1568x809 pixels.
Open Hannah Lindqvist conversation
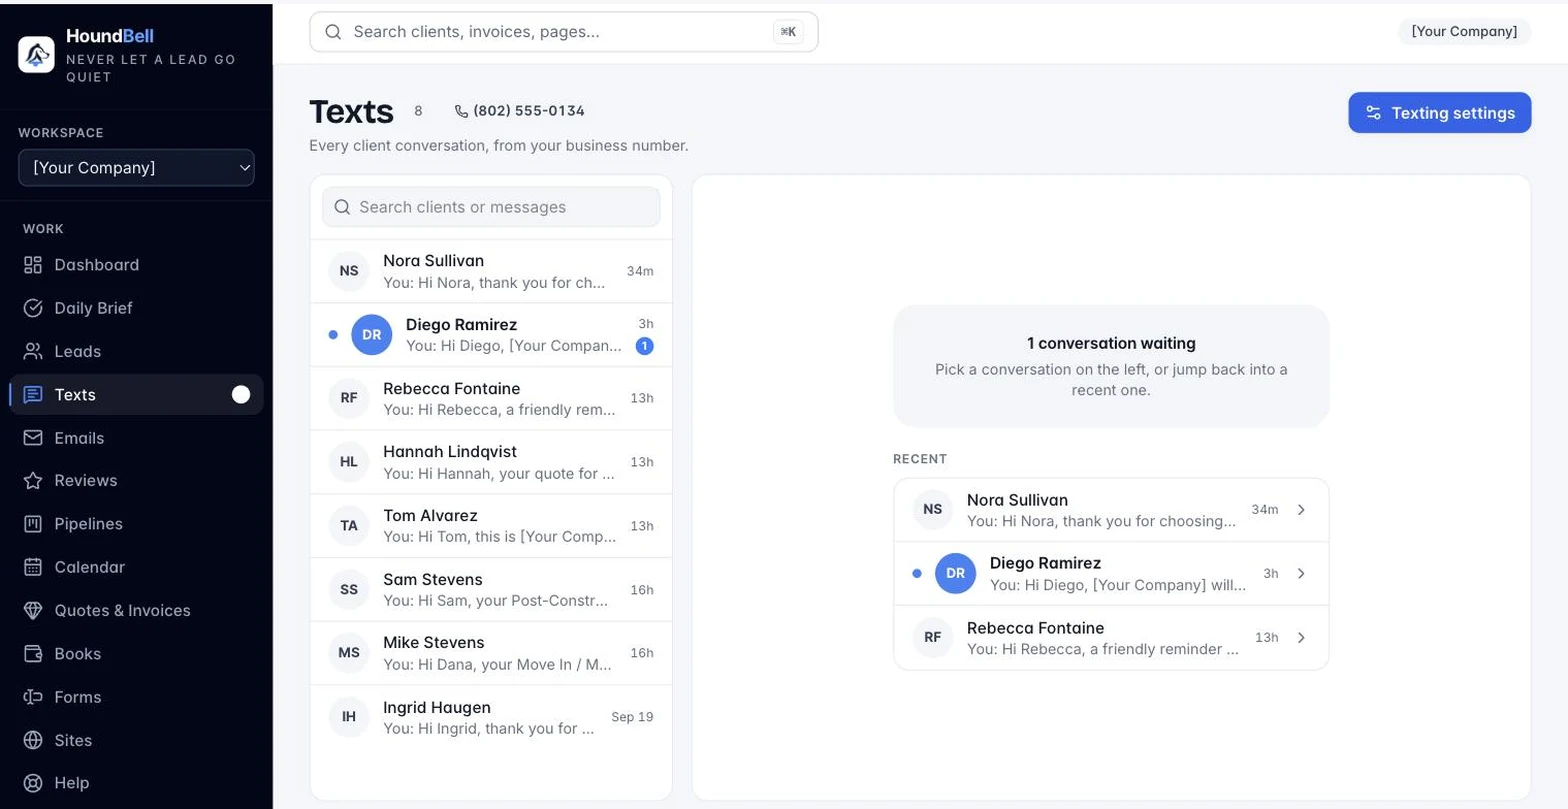(x=491, y=462)
